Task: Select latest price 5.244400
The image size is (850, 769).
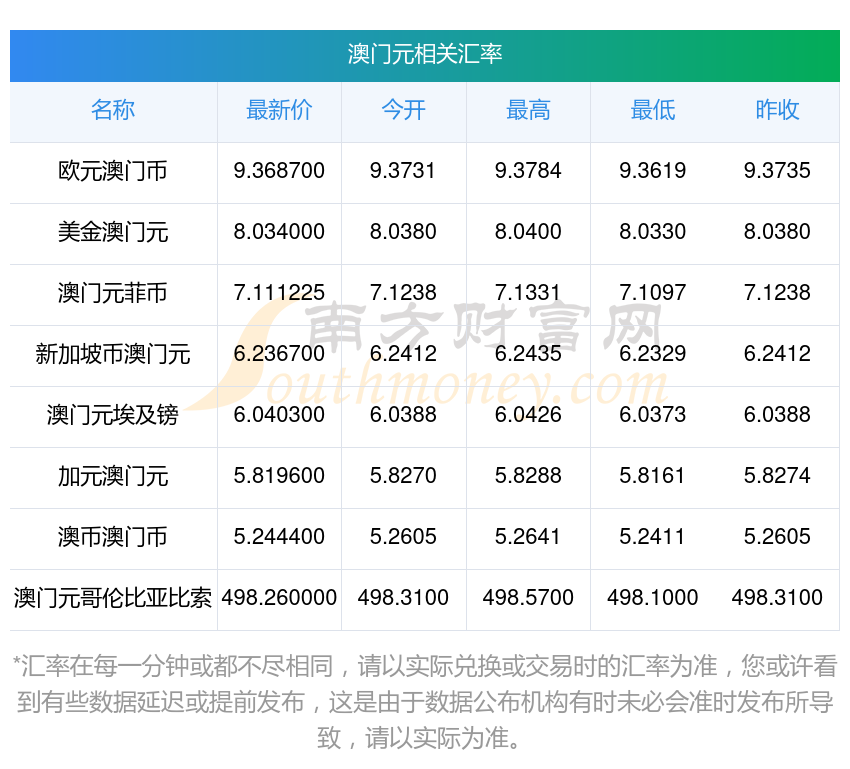Action: 279,537
